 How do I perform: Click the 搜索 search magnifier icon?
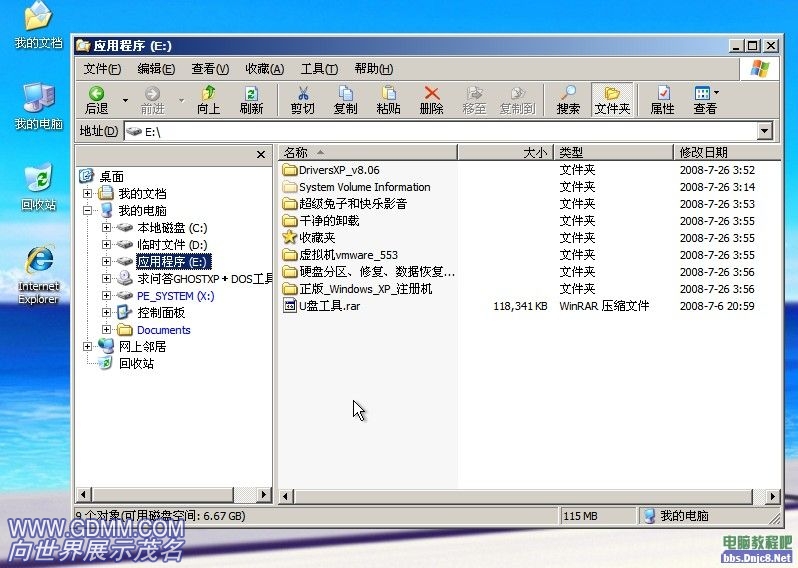(568, 93)
